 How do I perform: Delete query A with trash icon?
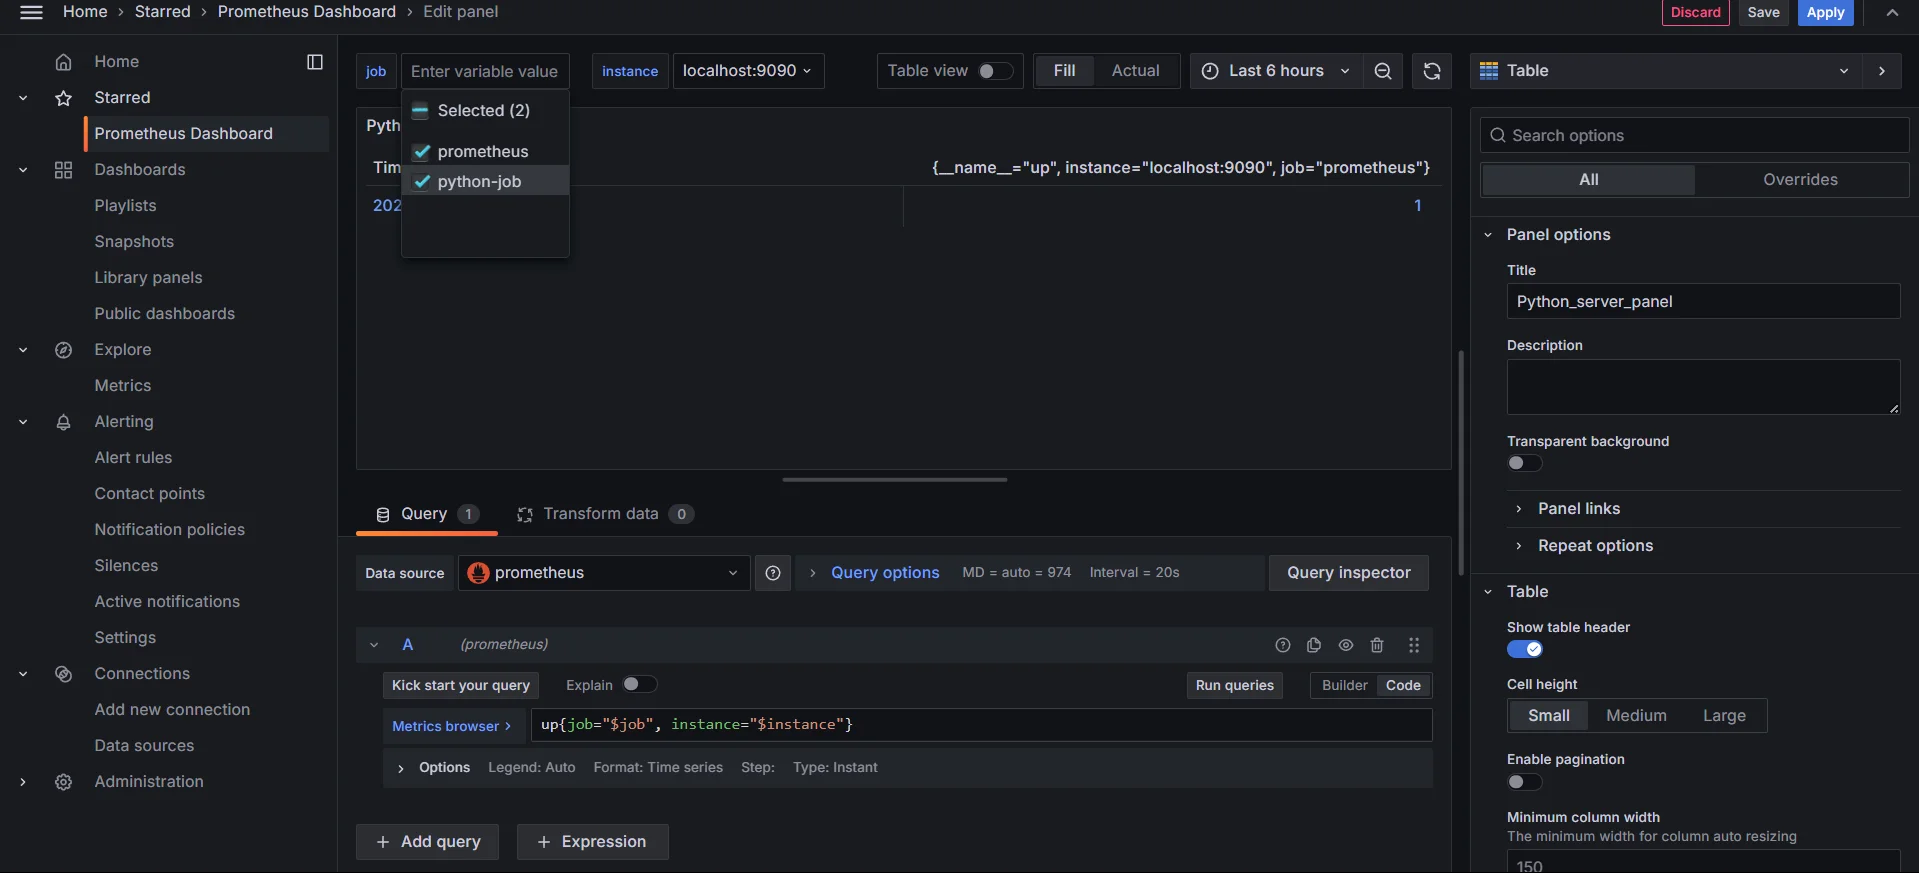pos(1377,645)
